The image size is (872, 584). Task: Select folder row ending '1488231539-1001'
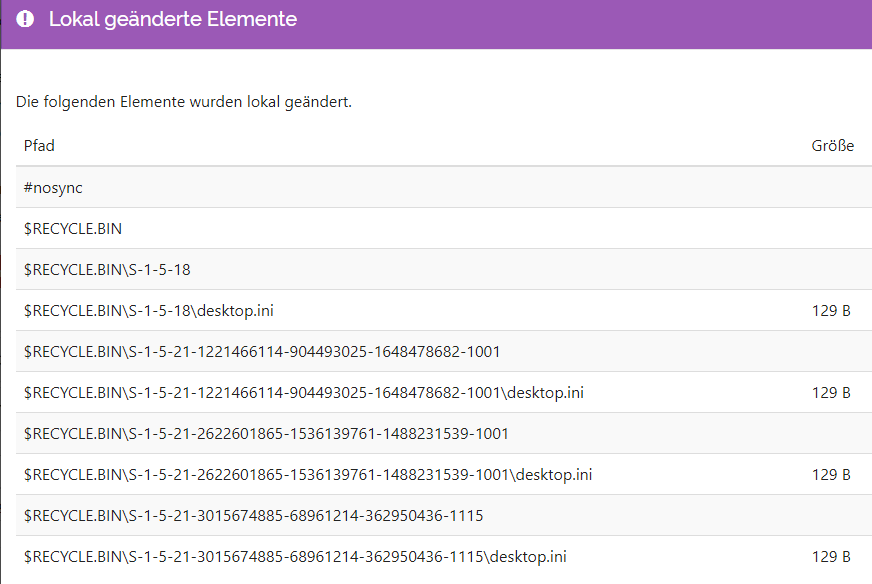click(444, 434)
